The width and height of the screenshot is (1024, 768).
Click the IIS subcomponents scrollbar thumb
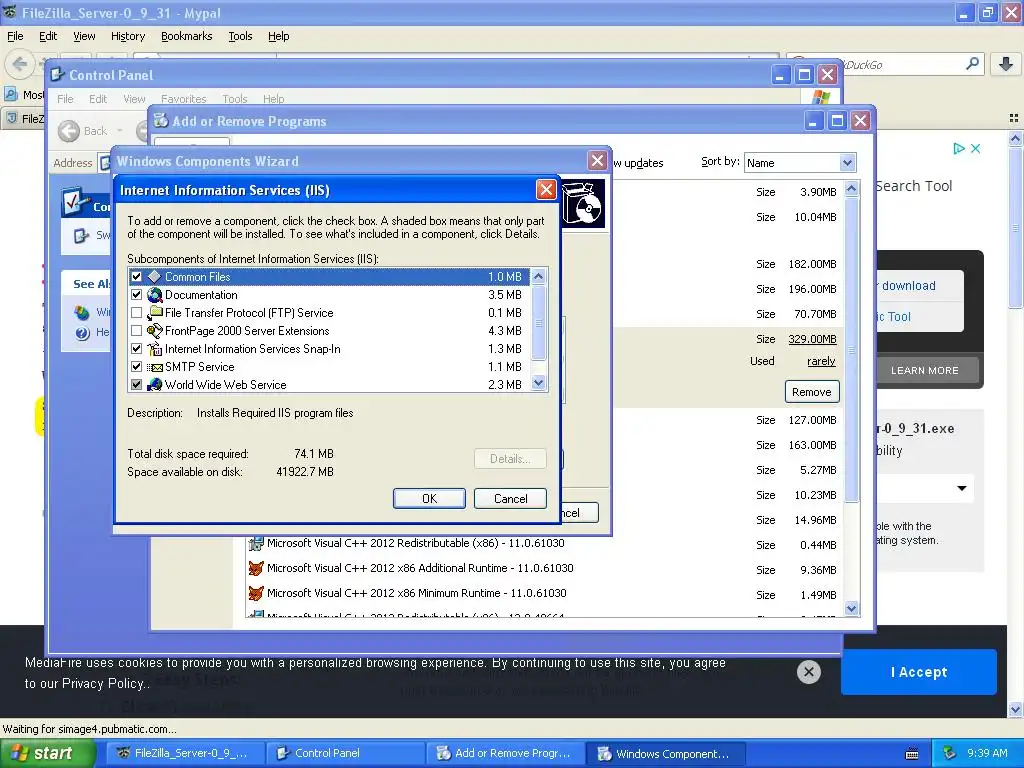point(539,323)
